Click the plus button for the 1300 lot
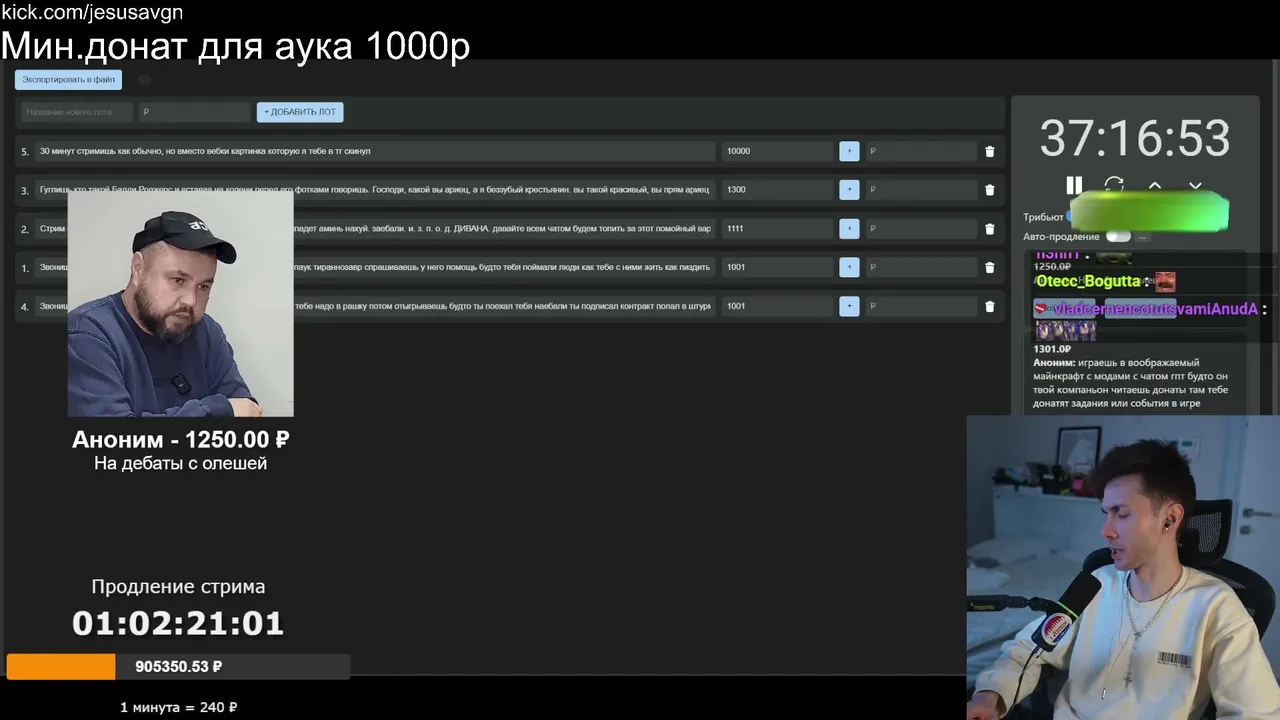The width and height of the screenshot is (1280, 720). coord(849,190)
